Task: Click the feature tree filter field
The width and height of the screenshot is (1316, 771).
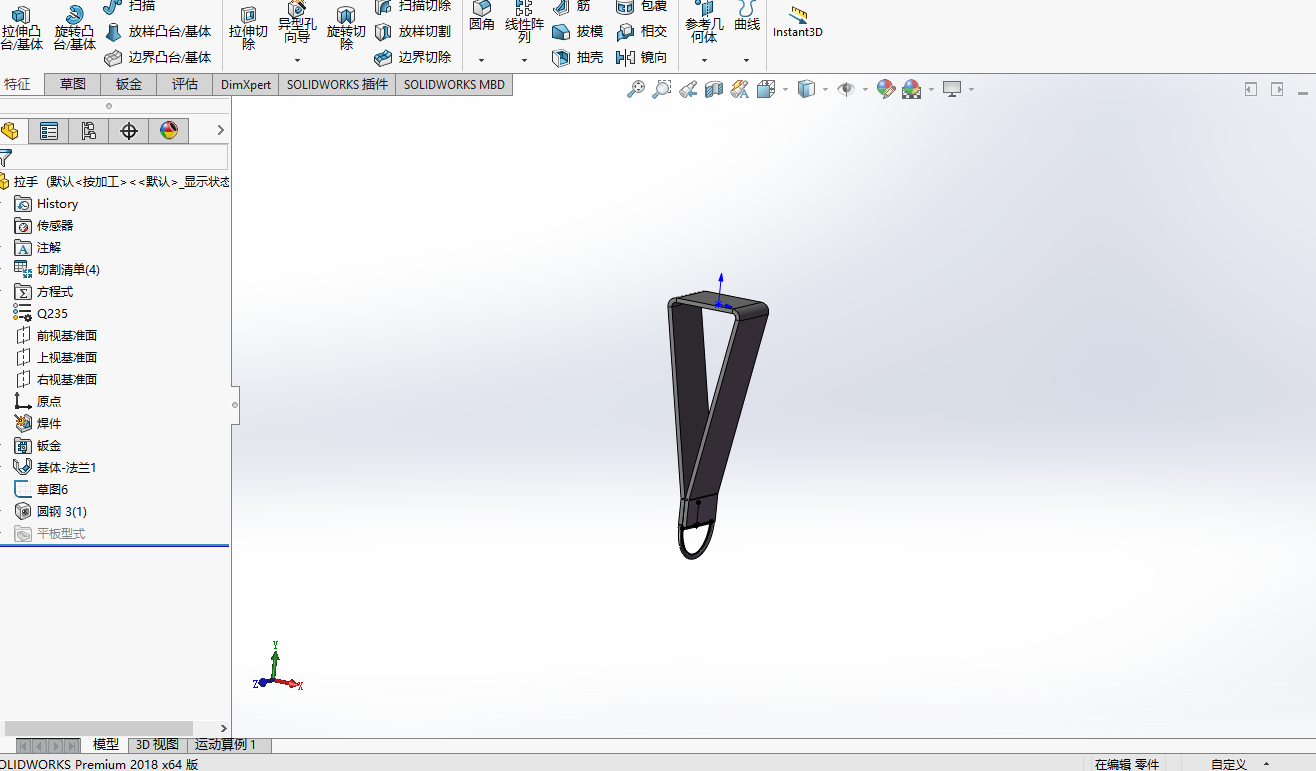Action: (x=120, y=157)
